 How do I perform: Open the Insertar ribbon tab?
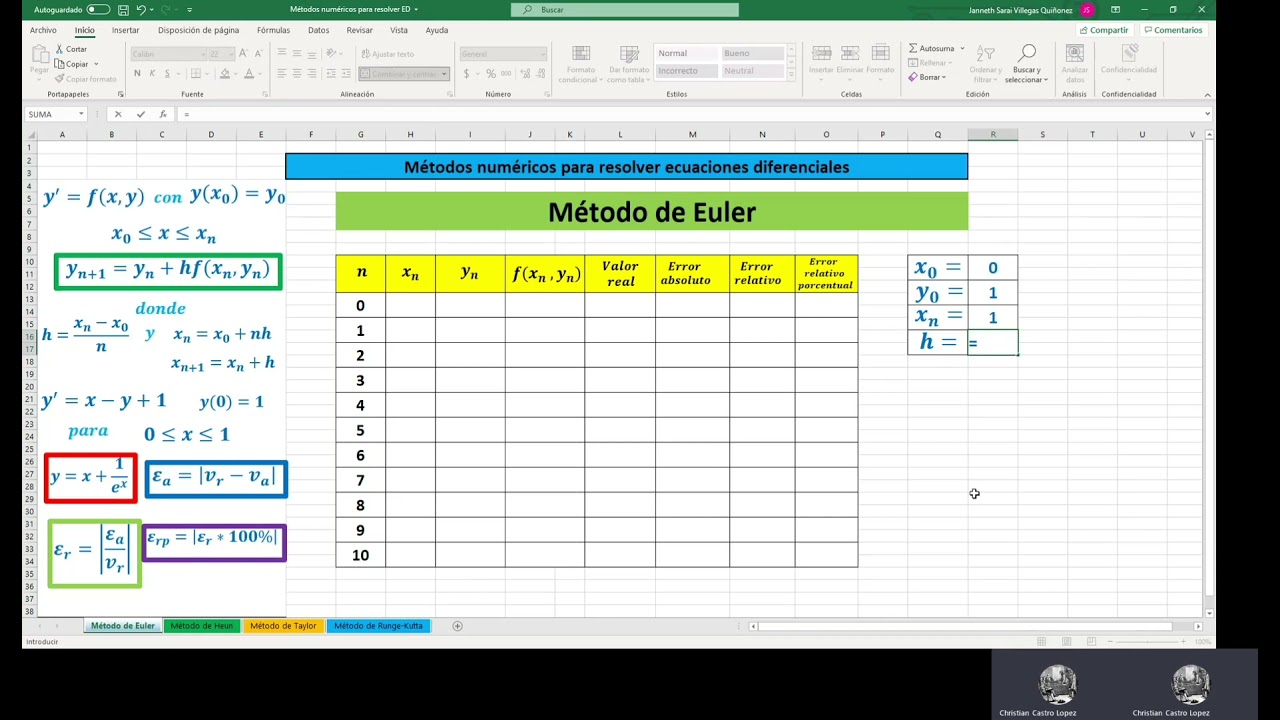click(x=126, y=30)
